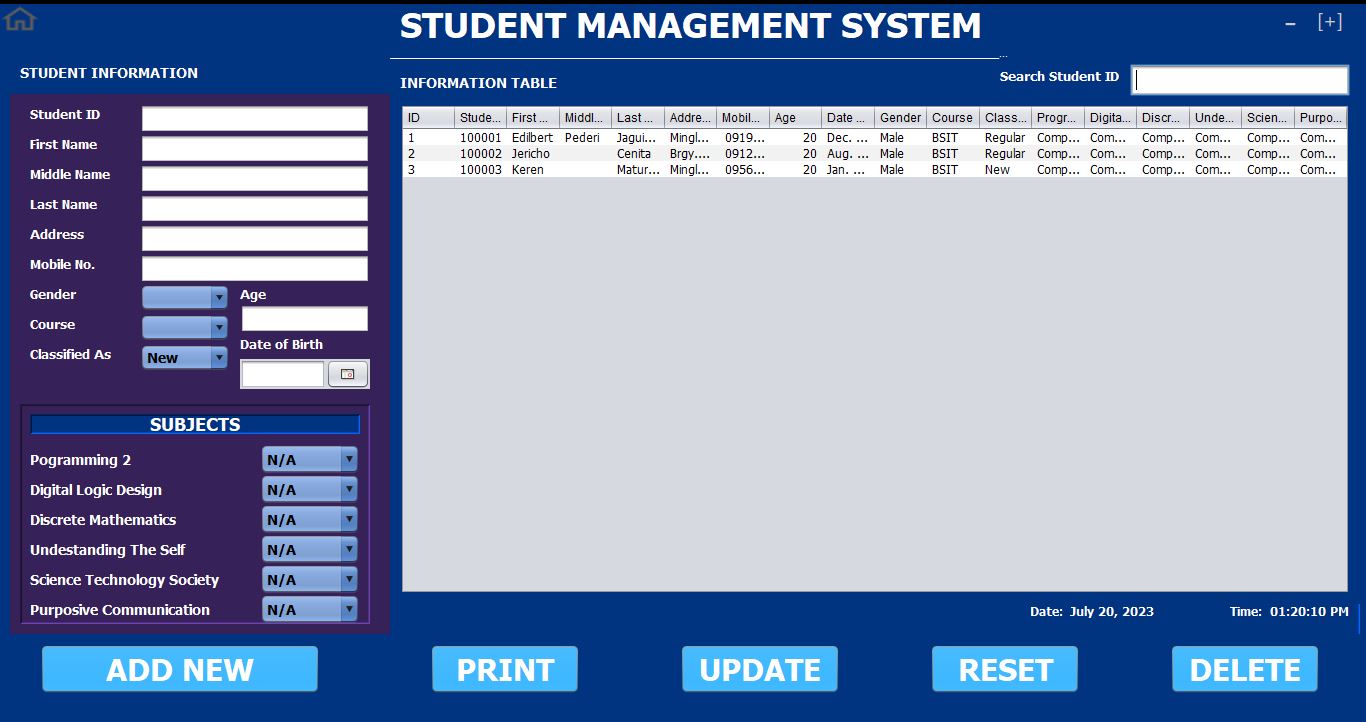Expand the Purposive Communication dropdown
This screenshot has width=1366, height=722.
pos(309,610)
